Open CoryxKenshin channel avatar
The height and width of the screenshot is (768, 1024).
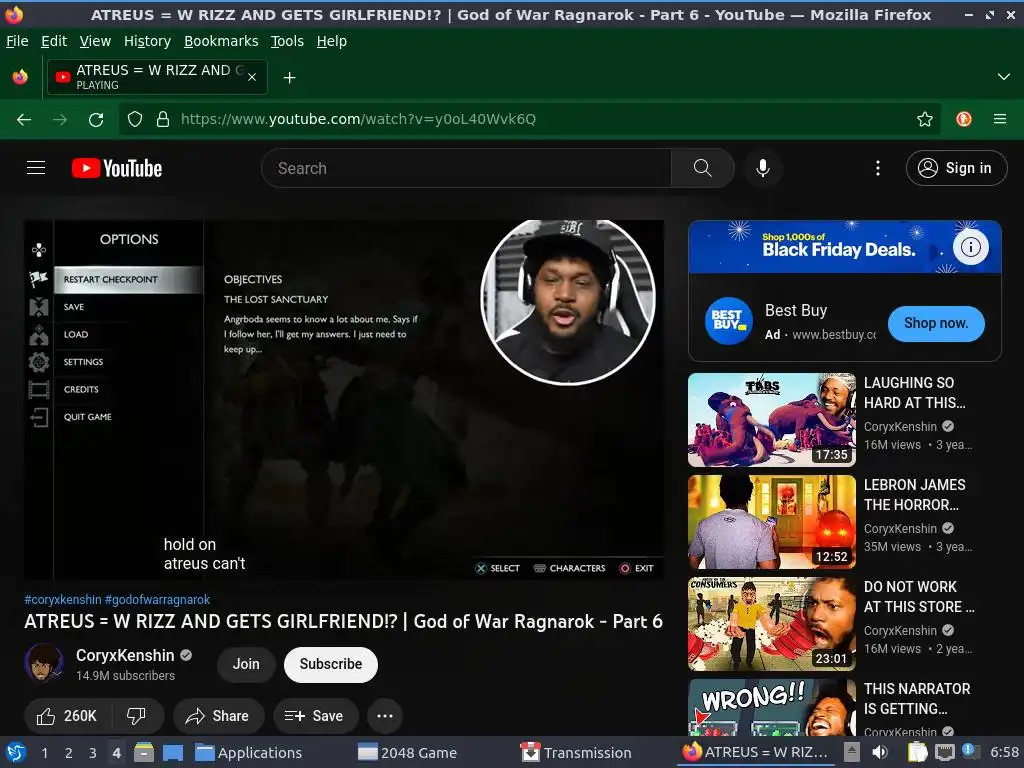pos(44,663)
